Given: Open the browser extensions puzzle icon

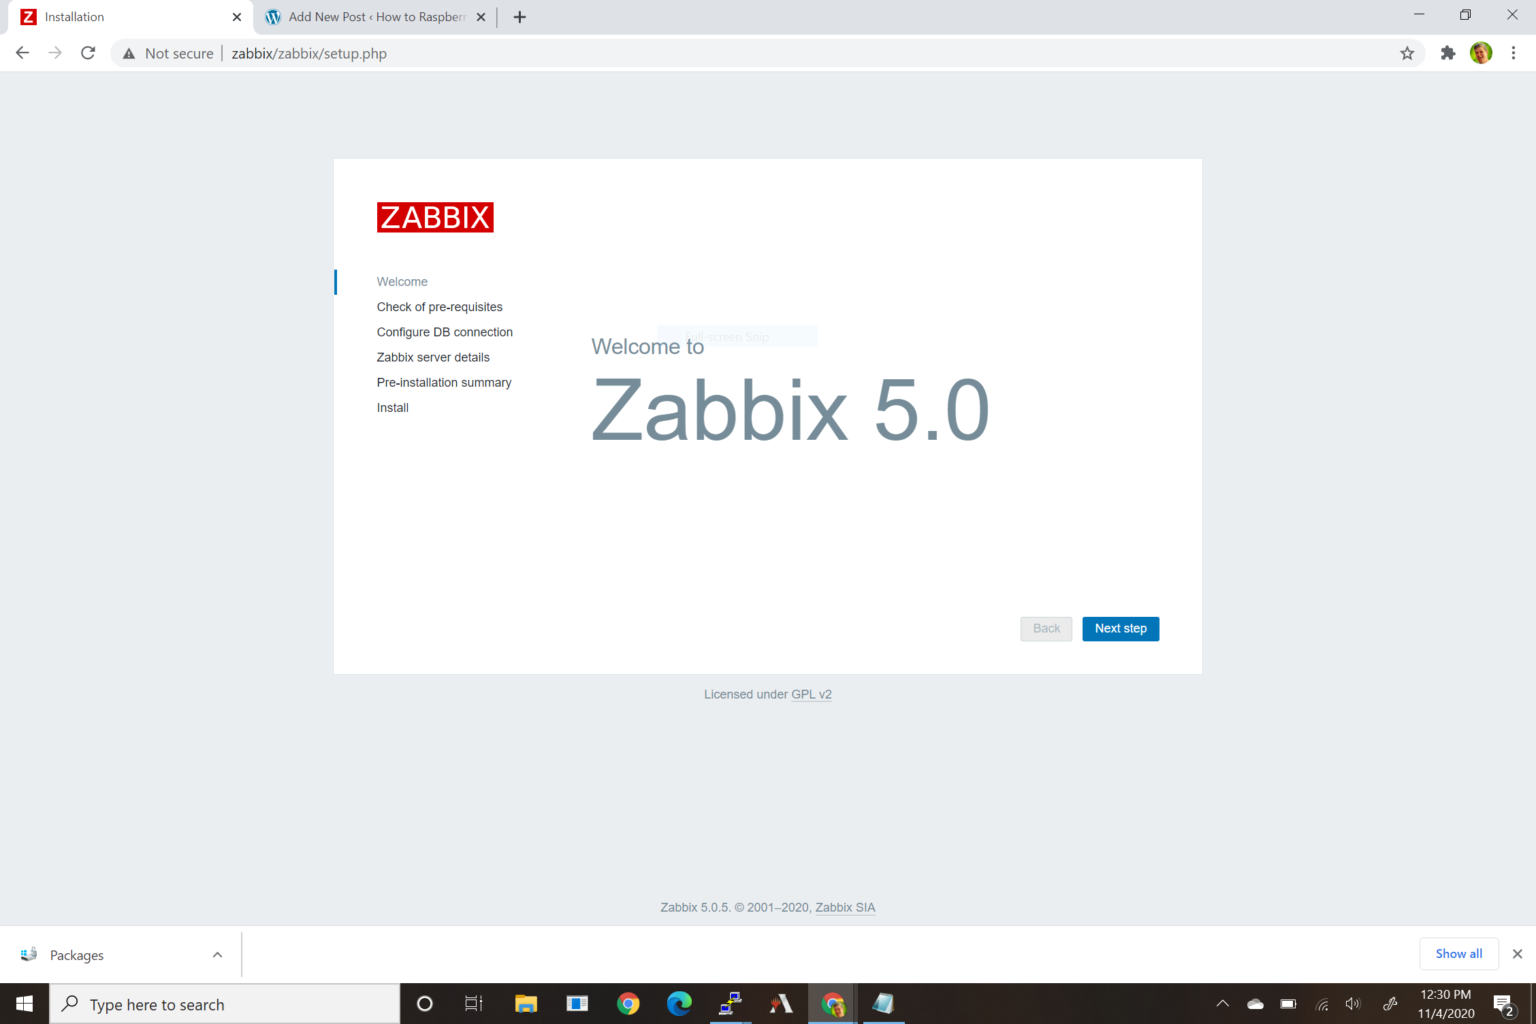Looking at the screenshot, I should [1447, 53].
